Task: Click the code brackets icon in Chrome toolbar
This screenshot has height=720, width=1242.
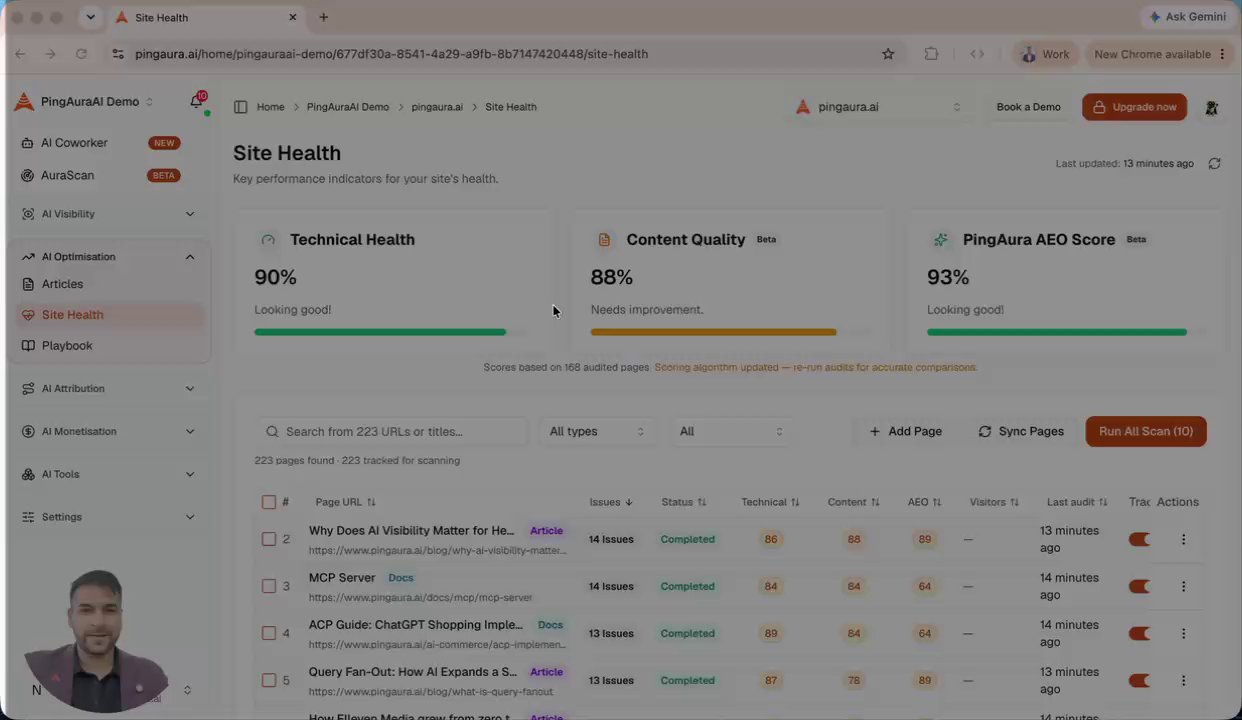Action: click(x=977, y=54)
